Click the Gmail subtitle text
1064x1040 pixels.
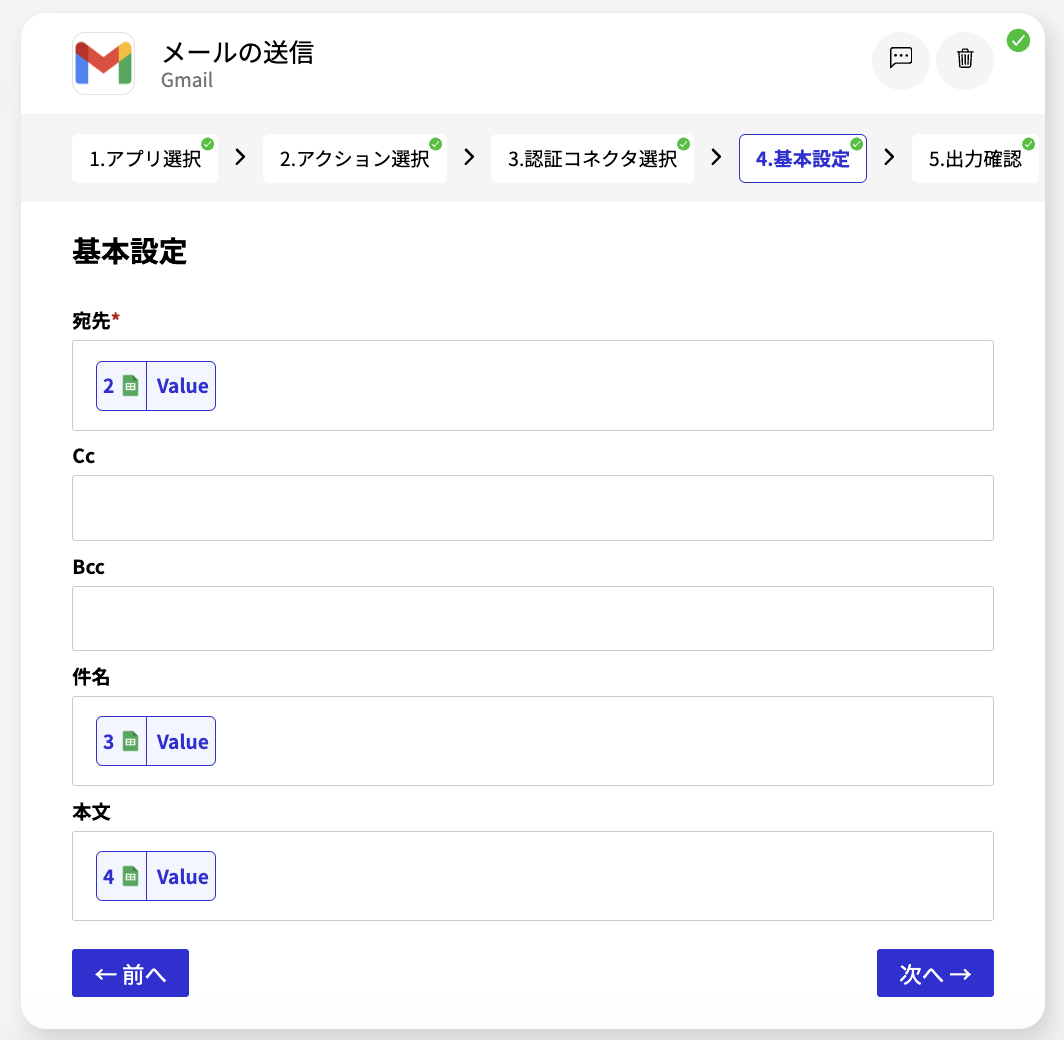tap(187, 80)
